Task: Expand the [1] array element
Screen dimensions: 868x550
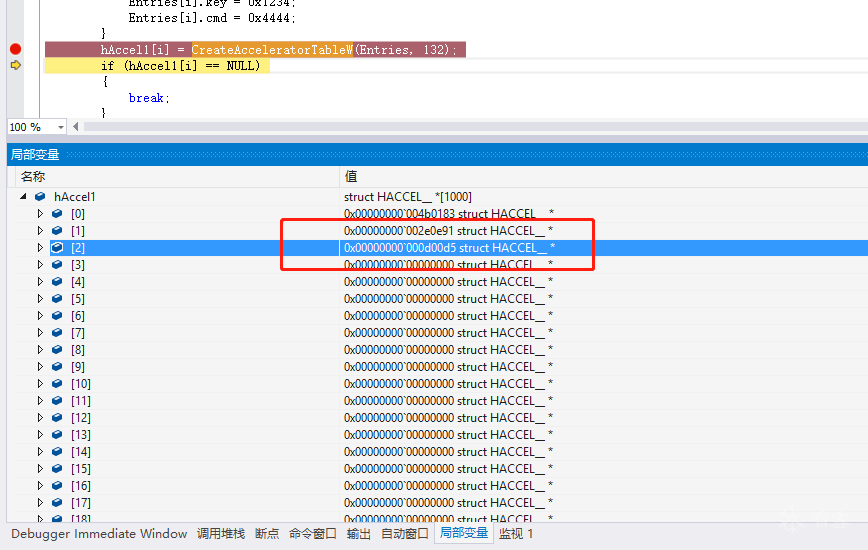Action: [40, 231]
